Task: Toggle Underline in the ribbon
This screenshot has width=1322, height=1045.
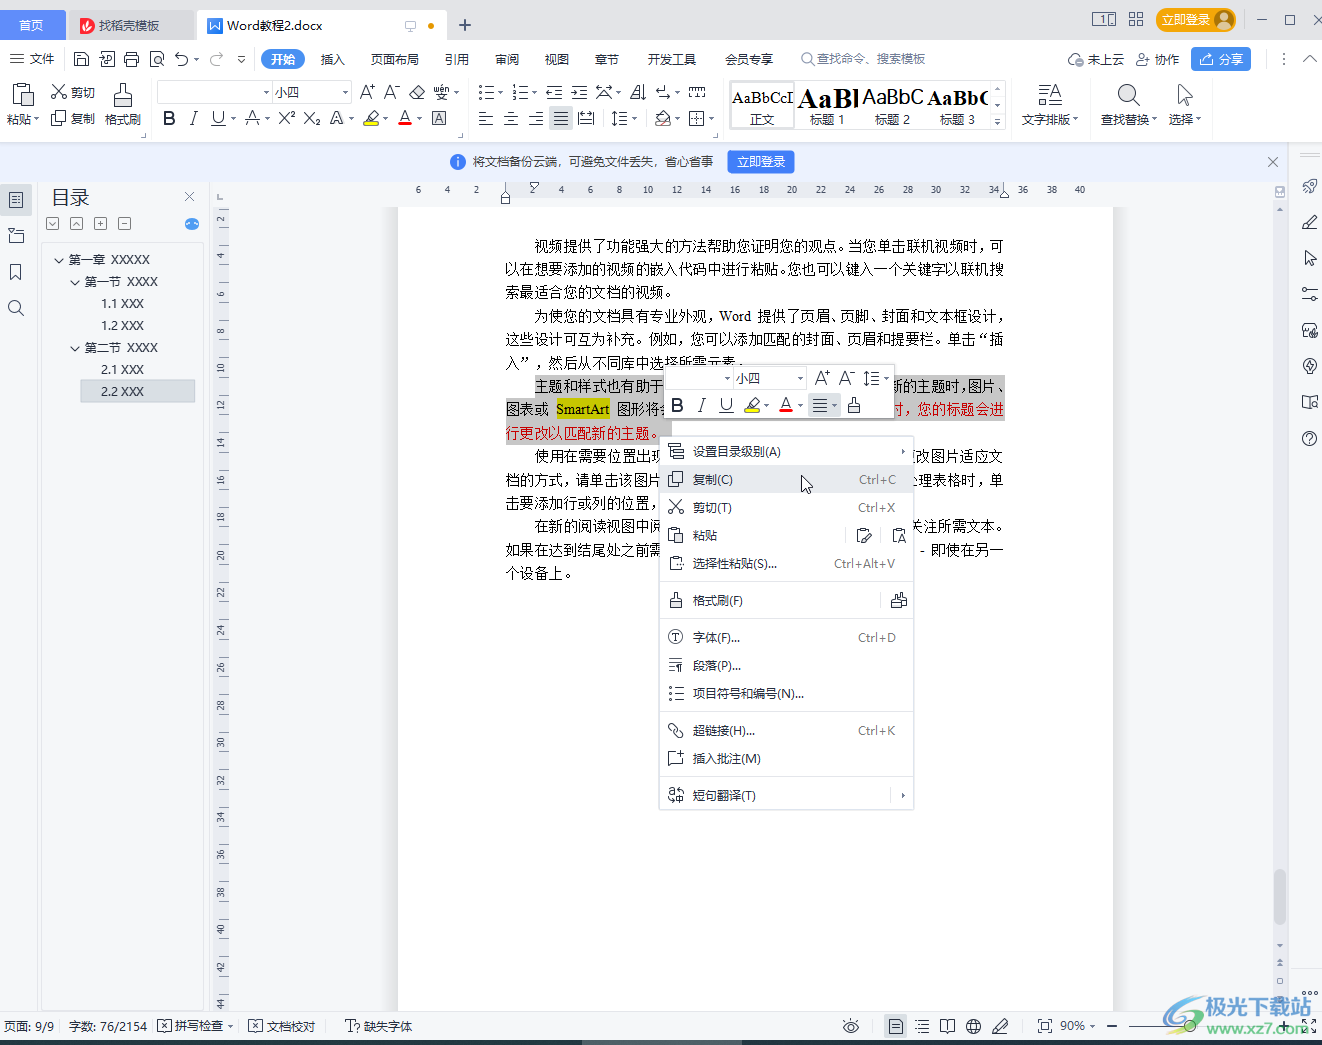Action: coord(218,118)
